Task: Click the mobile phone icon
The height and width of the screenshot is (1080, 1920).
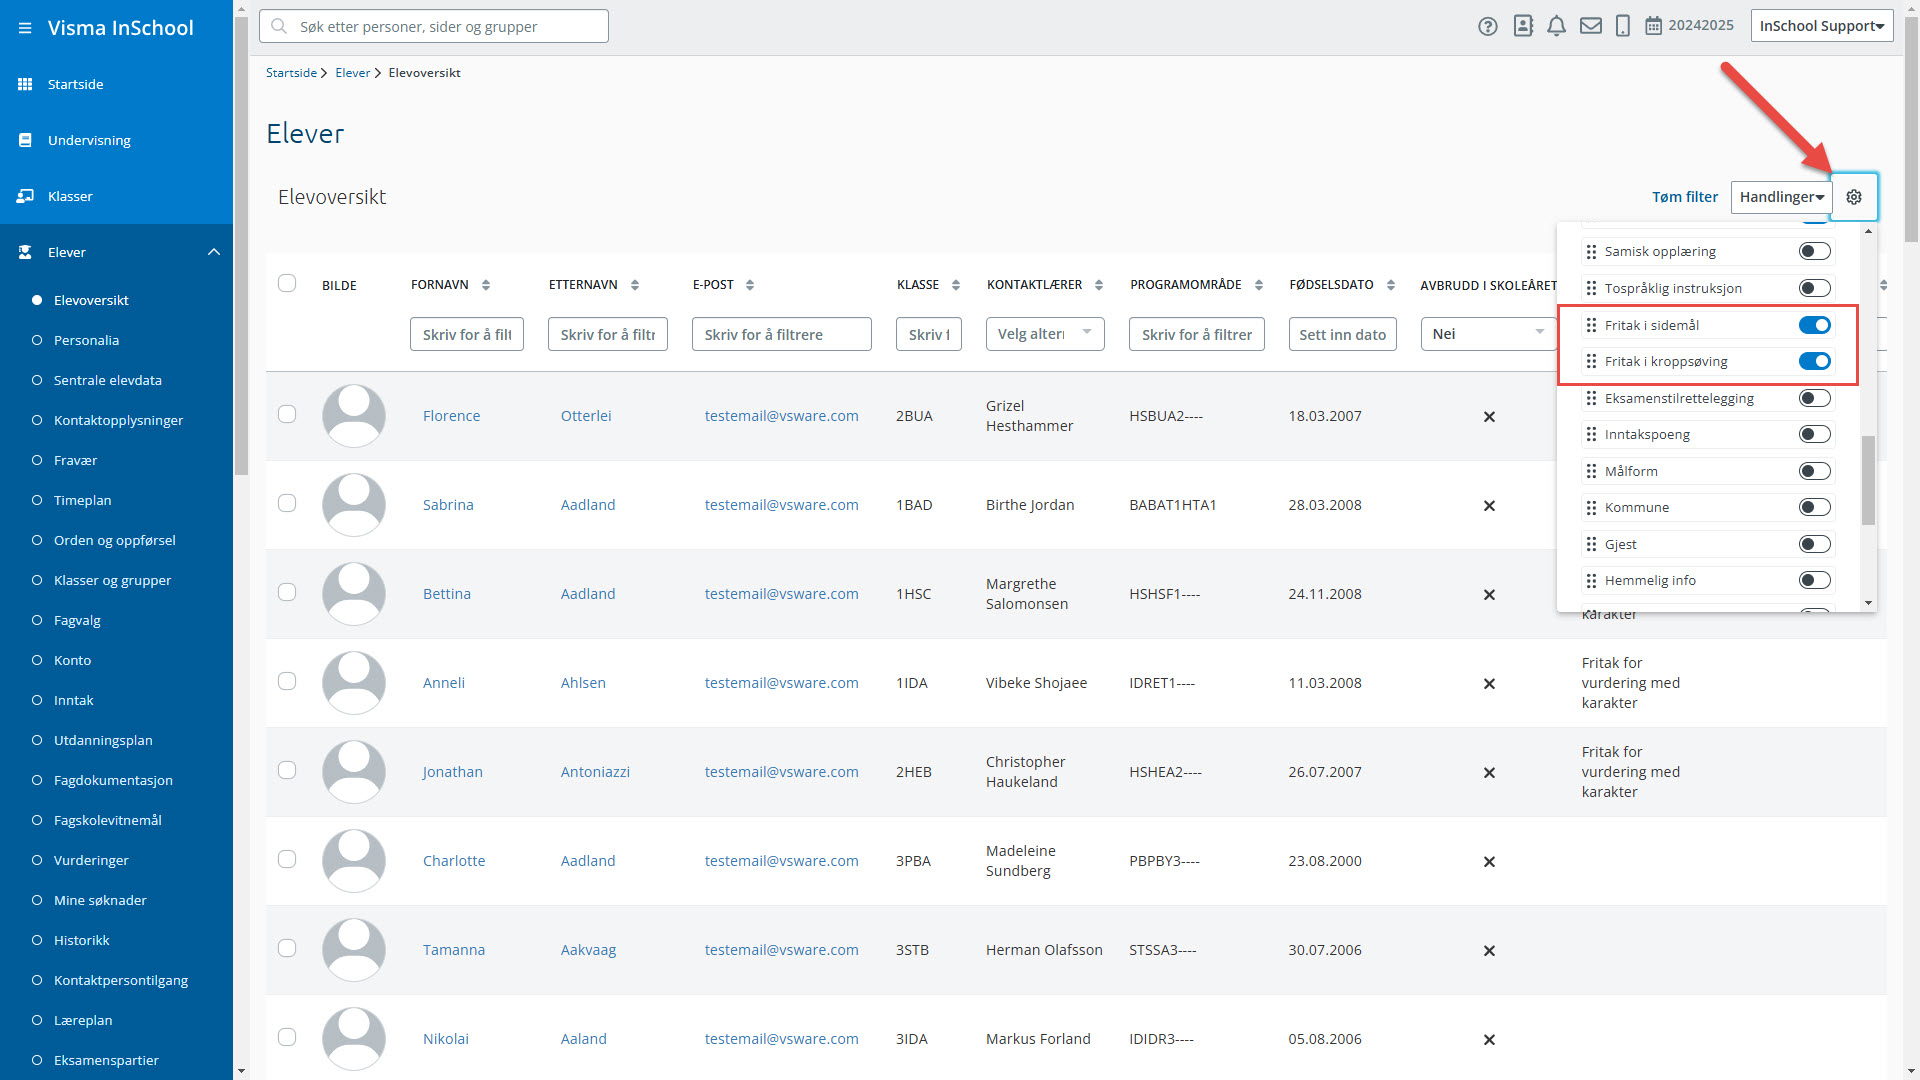Action: [x=1622, y=26]
